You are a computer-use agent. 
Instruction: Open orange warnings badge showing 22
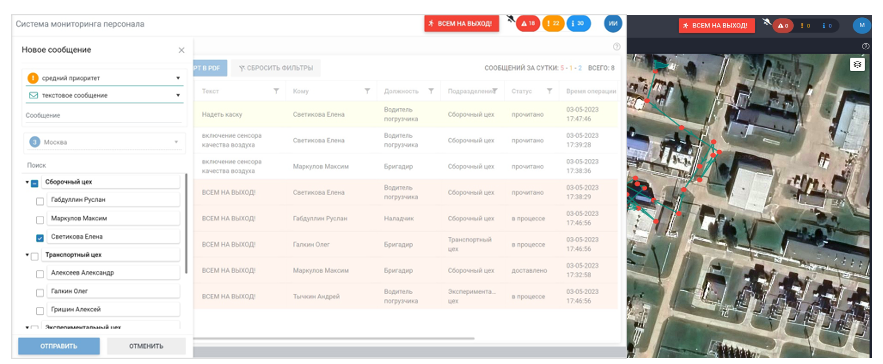(553, 24)
